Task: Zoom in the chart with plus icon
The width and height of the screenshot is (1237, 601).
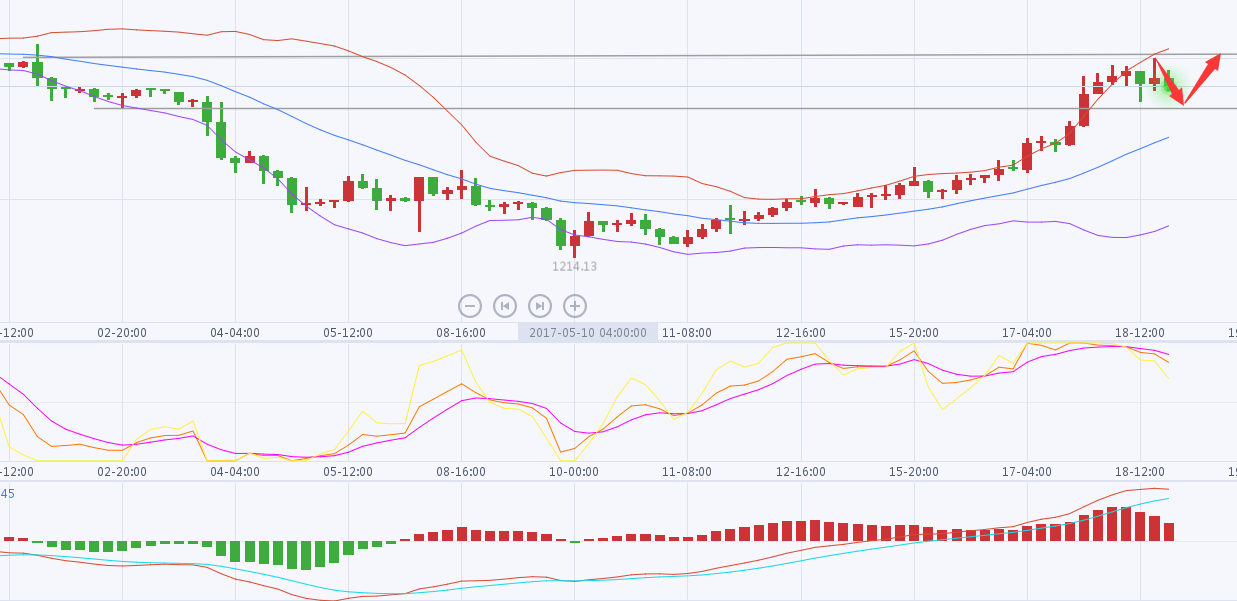Action: [574, 306]
